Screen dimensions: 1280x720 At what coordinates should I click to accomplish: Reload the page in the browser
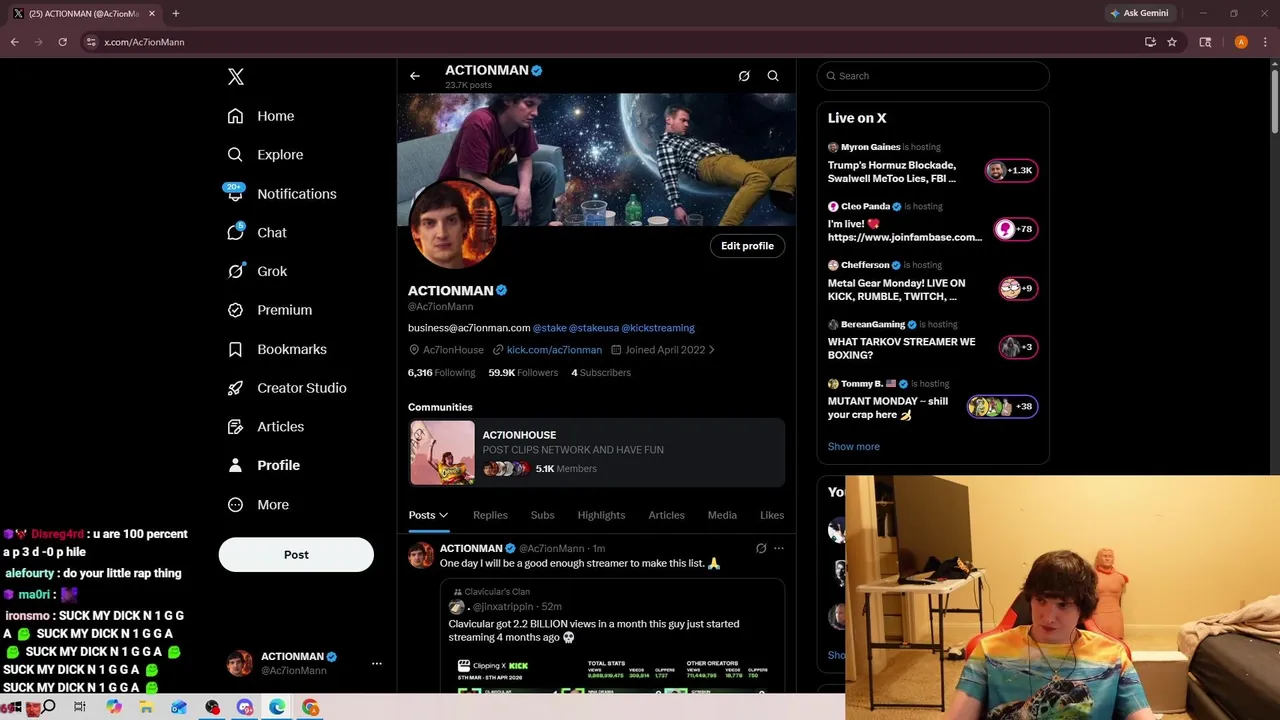(62, 42)
